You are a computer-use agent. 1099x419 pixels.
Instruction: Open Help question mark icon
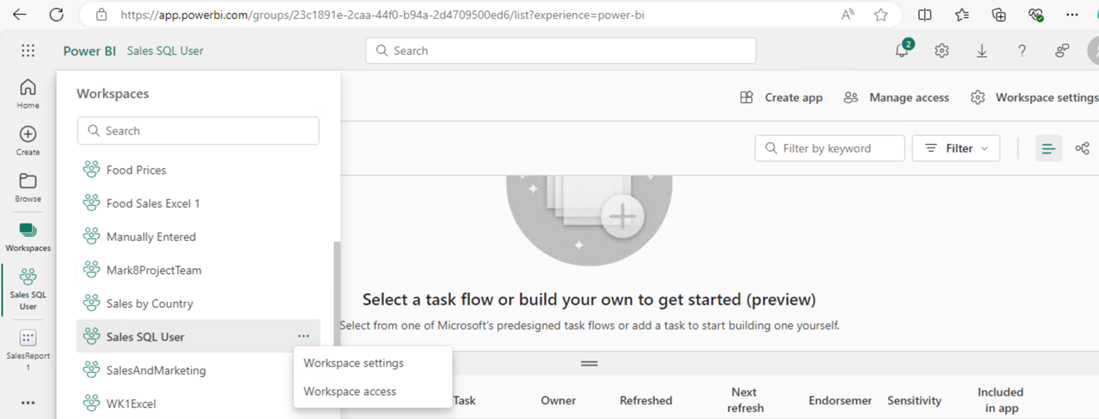pyautogui.click(x=1022, y=50)
